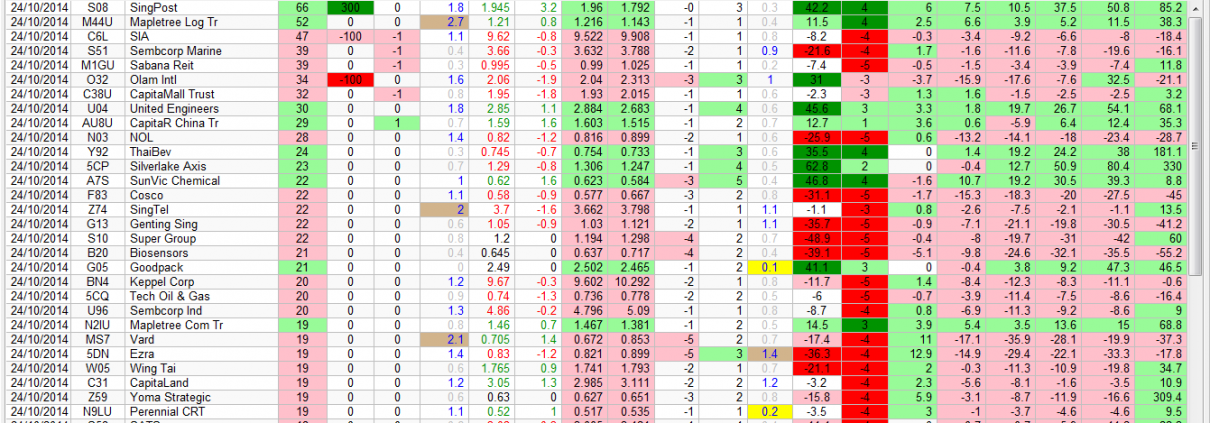Select the 181.1 value in ThaiBev row
This screenshot has height=423, width=1210.
tap(1180, 151)
